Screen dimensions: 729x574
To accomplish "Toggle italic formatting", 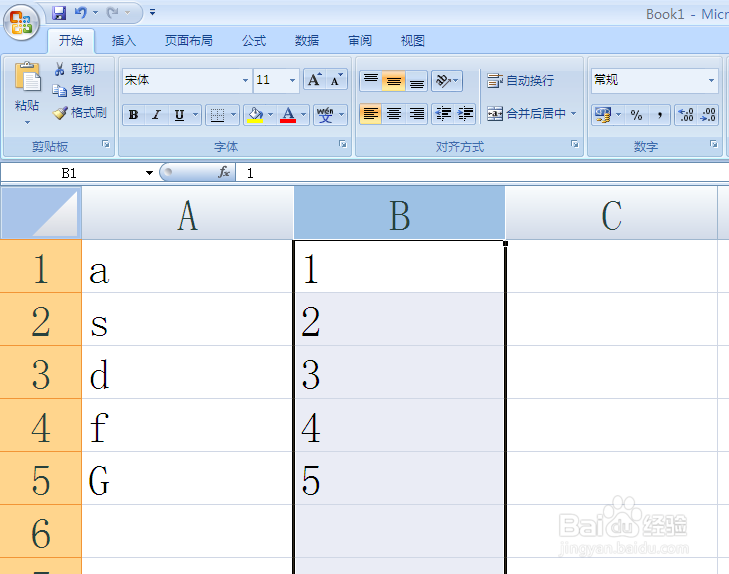I will (x=156, y=115).
